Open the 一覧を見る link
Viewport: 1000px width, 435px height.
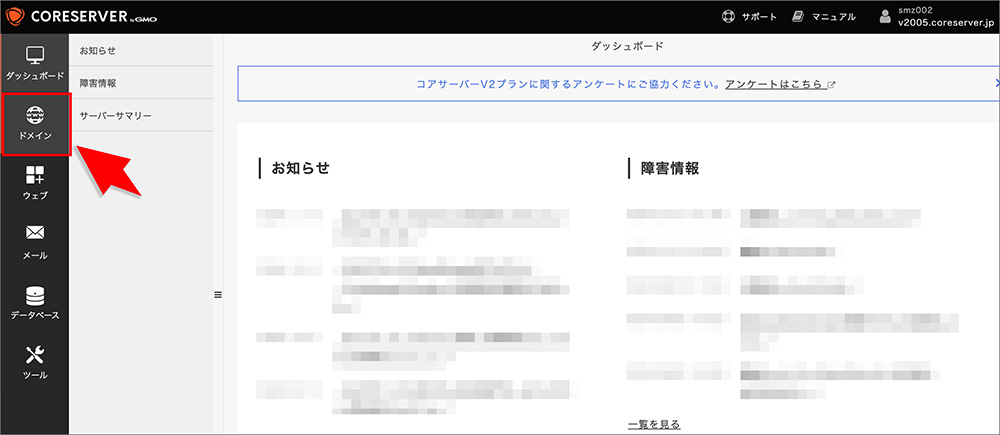[x=654, y=424]
